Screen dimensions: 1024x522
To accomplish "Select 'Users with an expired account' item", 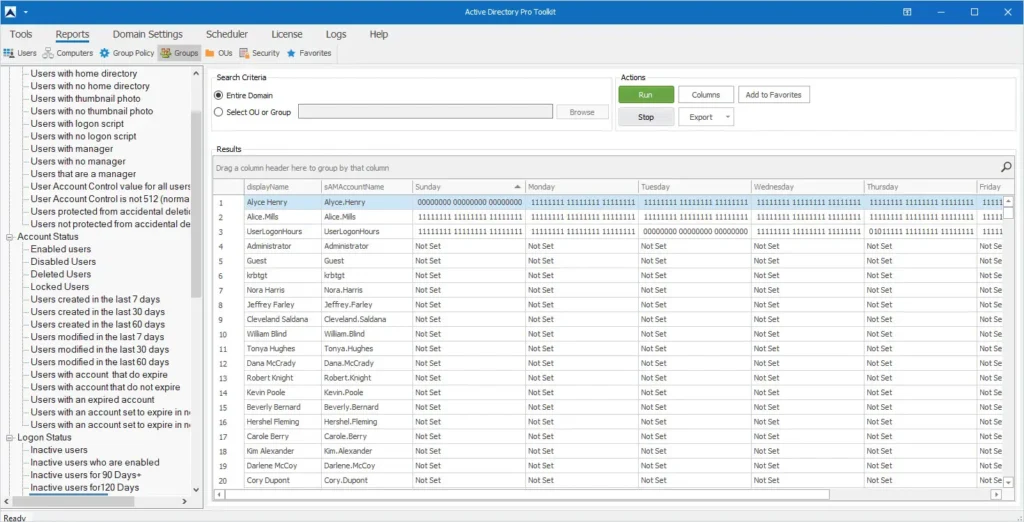I will pos(92,399).
